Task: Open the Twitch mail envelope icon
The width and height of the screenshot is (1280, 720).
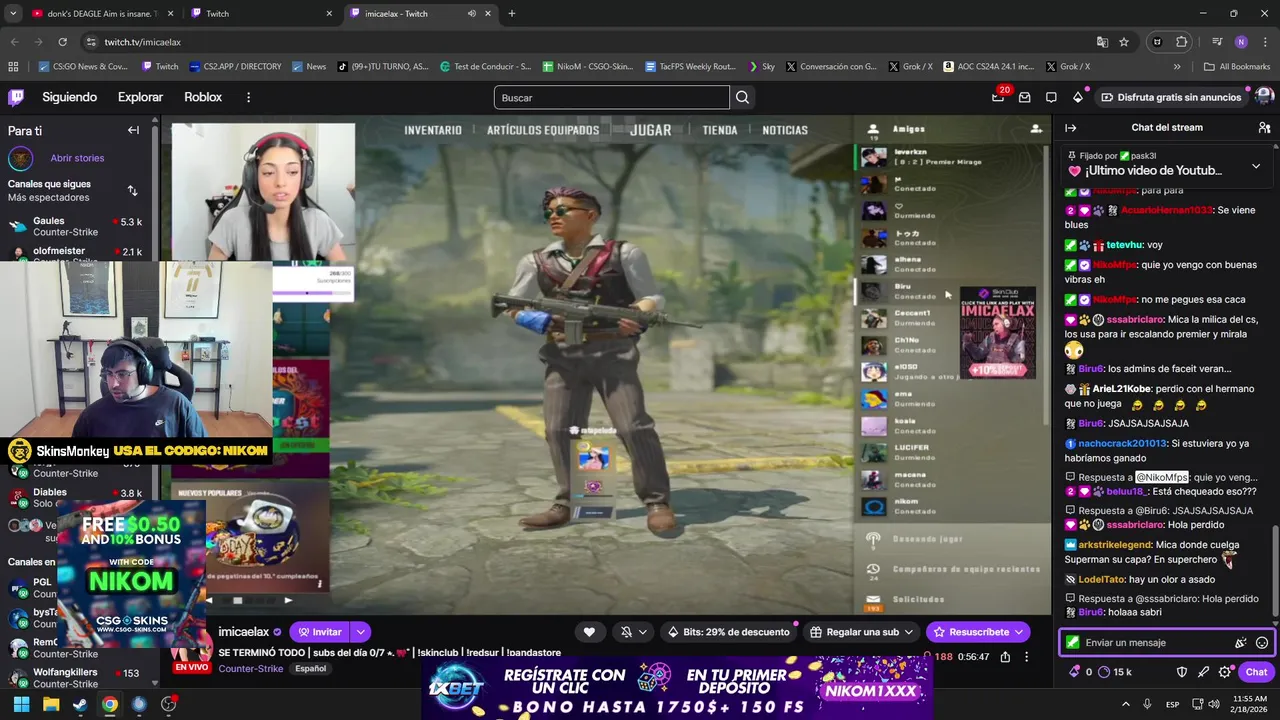Action: (1024, 97)
